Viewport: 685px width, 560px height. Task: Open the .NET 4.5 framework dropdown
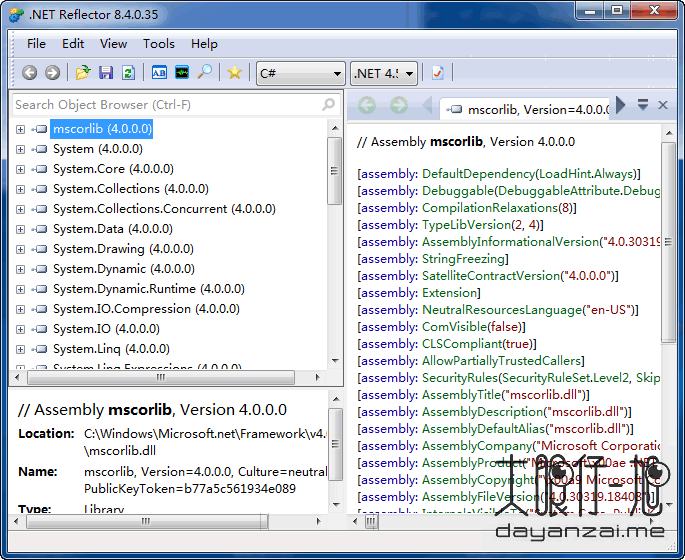point(384,73)
